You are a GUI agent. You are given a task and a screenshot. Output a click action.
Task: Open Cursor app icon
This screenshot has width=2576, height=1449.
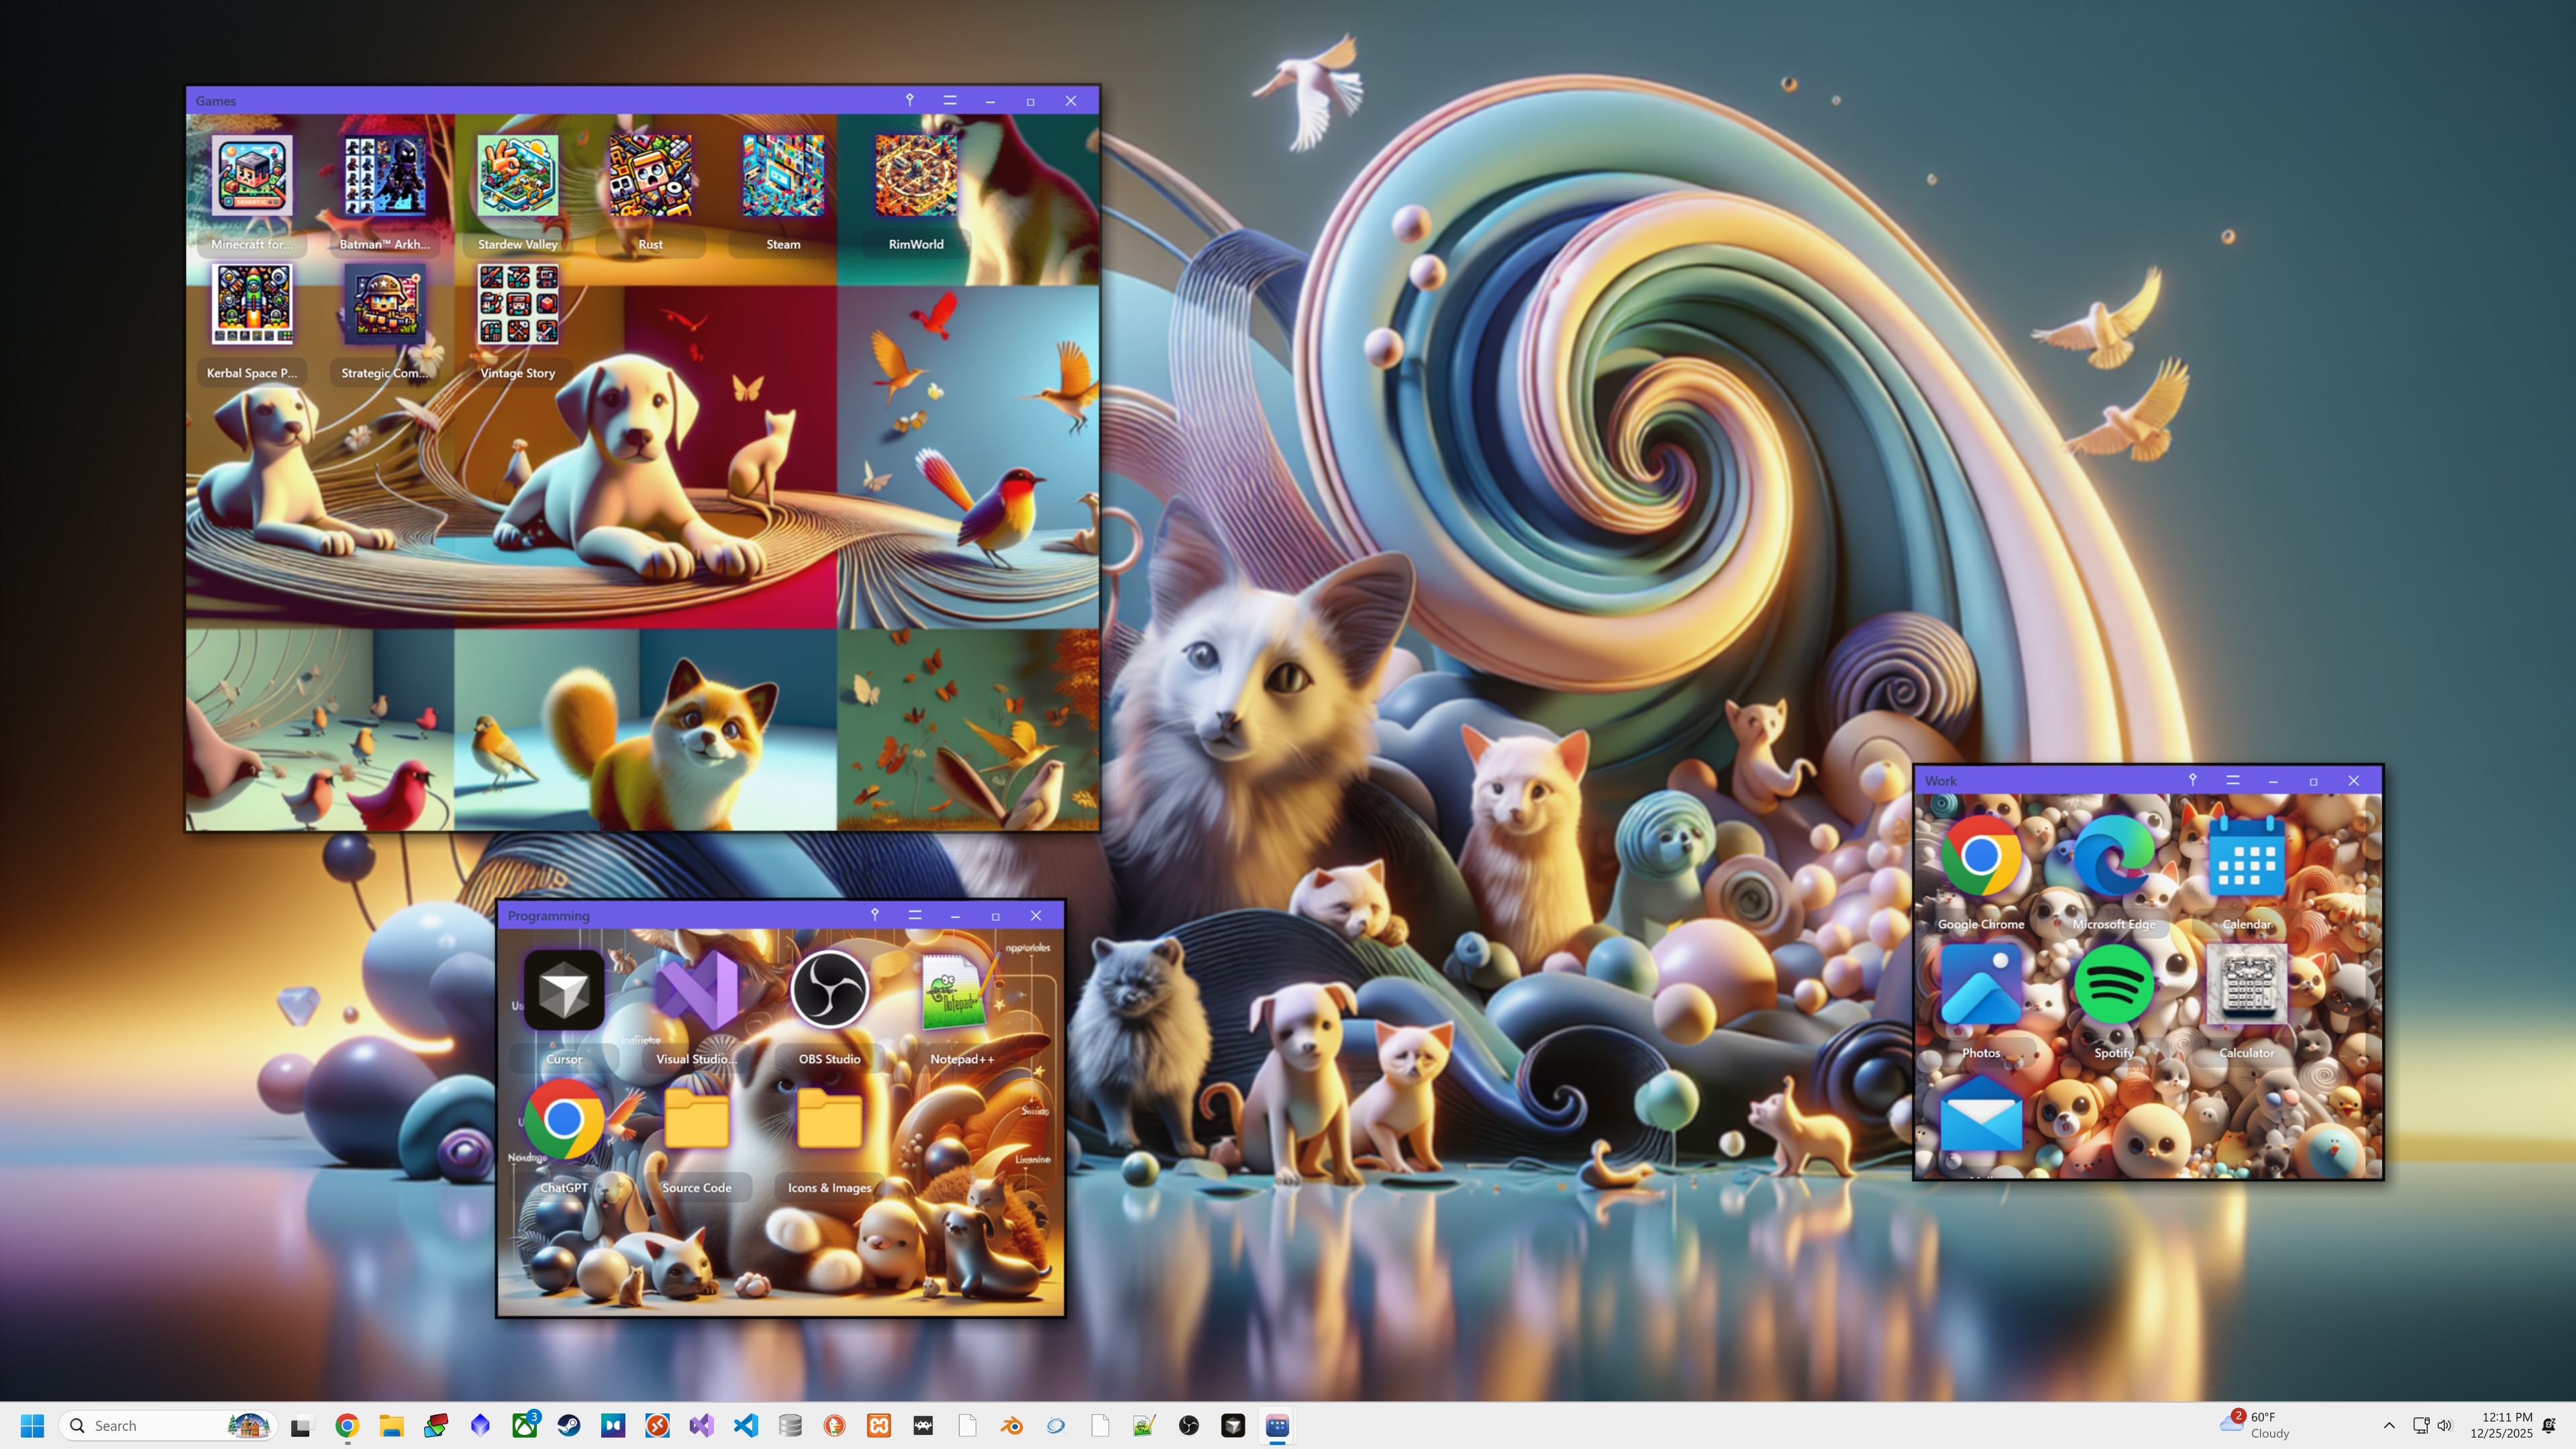(563, 991)
